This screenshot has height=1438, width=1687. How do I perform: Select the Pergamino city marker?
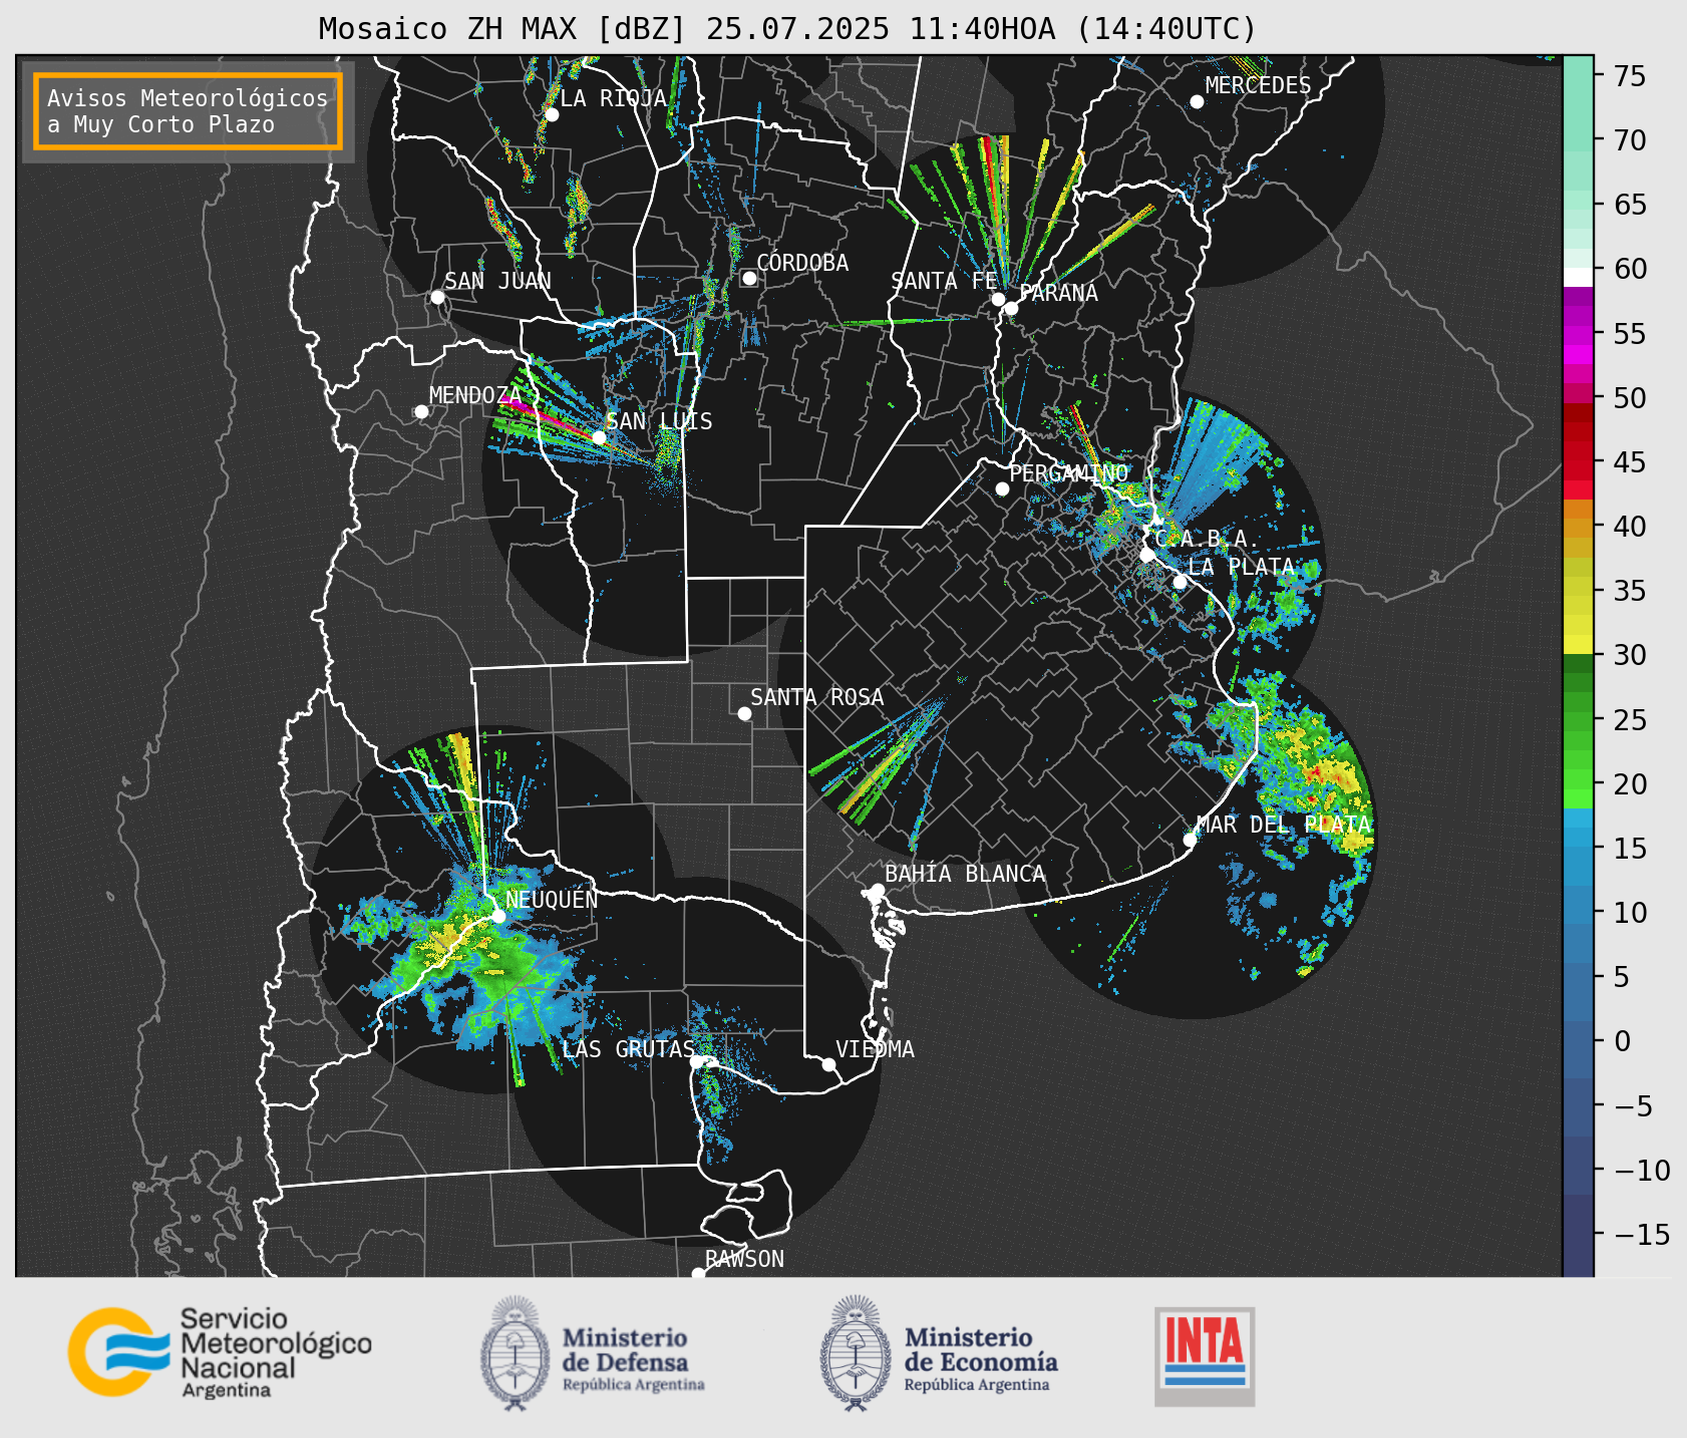pyautogui.click(x=1002, y=489)
